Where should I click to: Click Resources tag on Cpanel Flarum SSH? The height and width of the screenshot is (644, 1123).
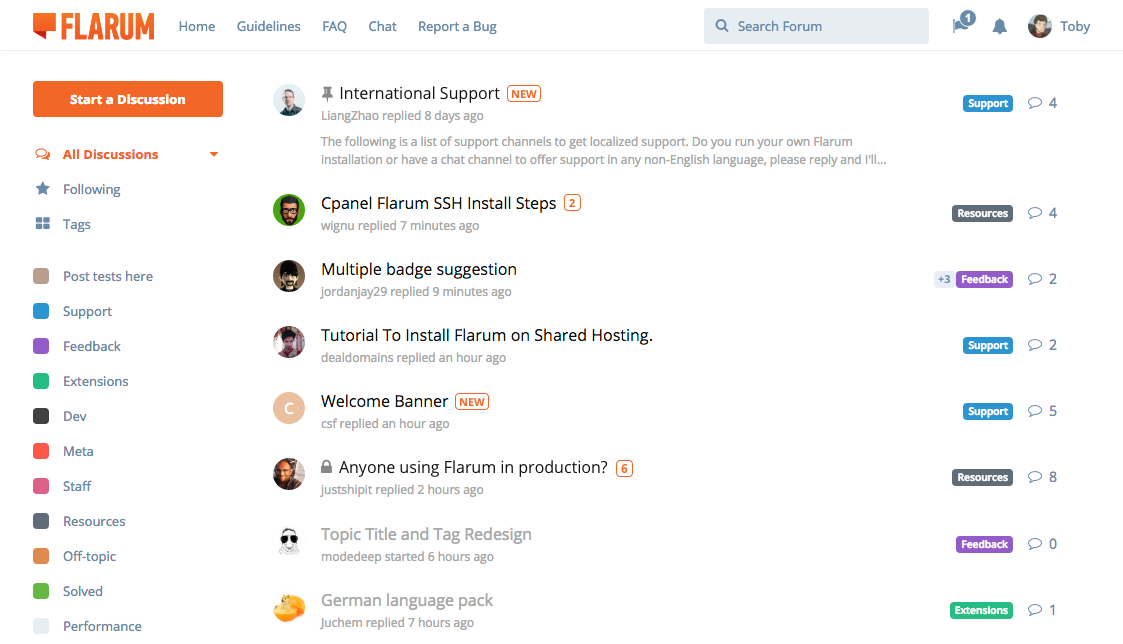(983, 213)
